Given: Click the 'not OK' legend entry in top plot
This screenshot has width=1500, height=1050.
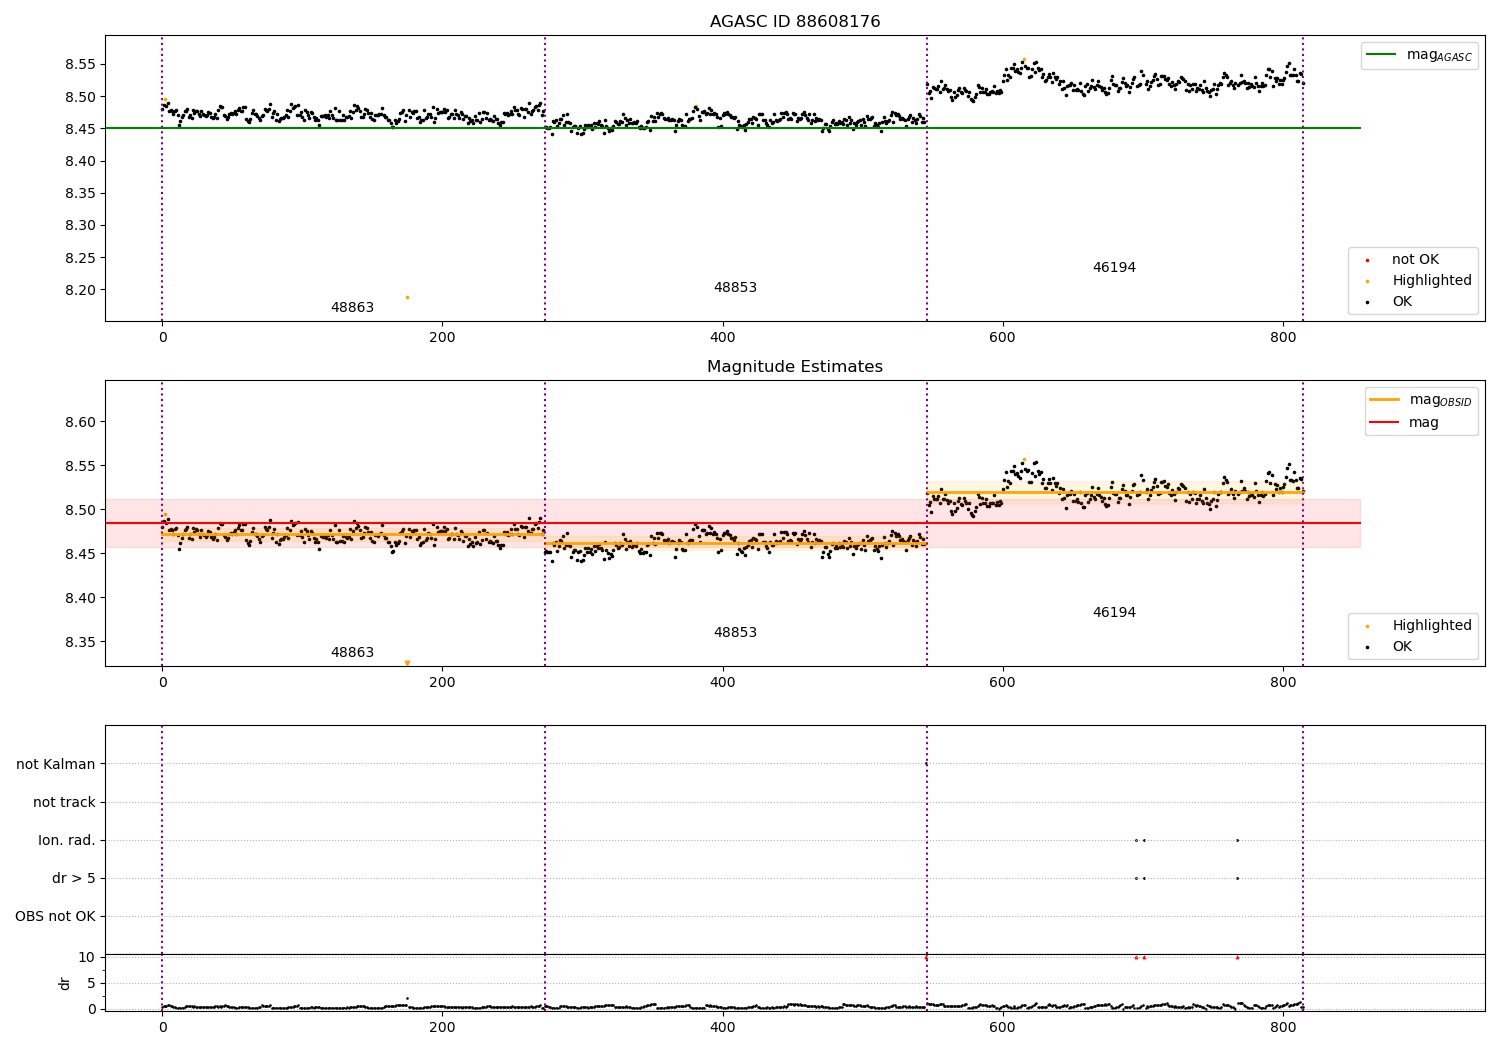Looking at the screenshot, I should click(x=1403, y=260).
